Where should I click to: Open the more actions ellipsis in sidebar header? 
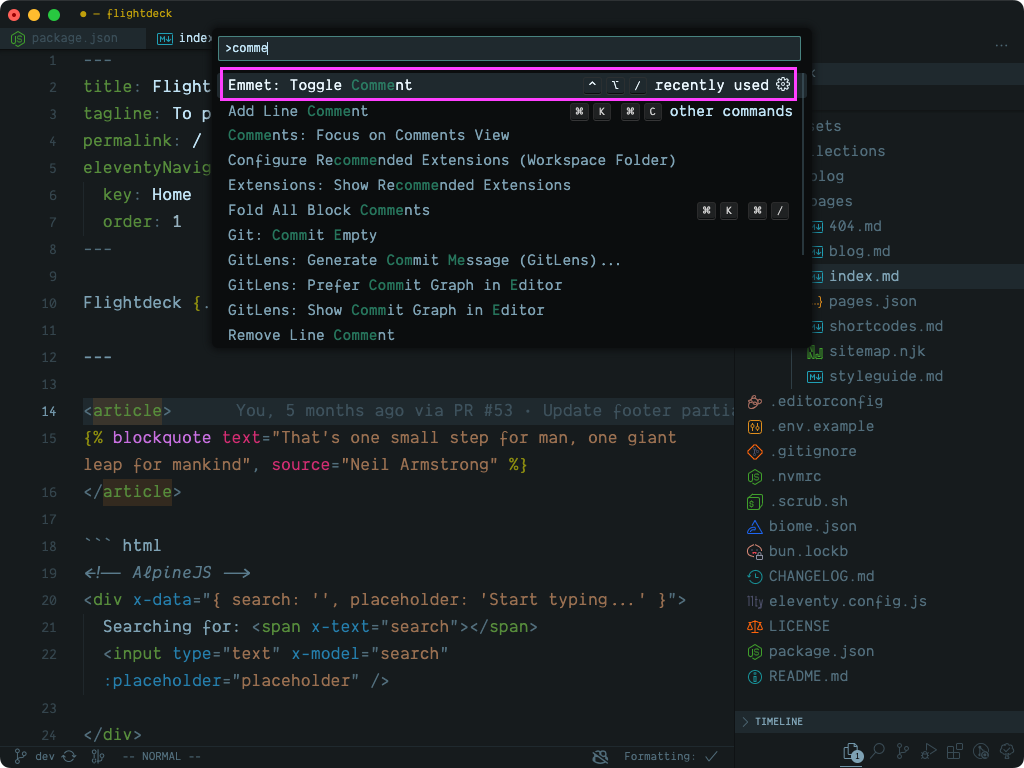[x=1000, y=46]
